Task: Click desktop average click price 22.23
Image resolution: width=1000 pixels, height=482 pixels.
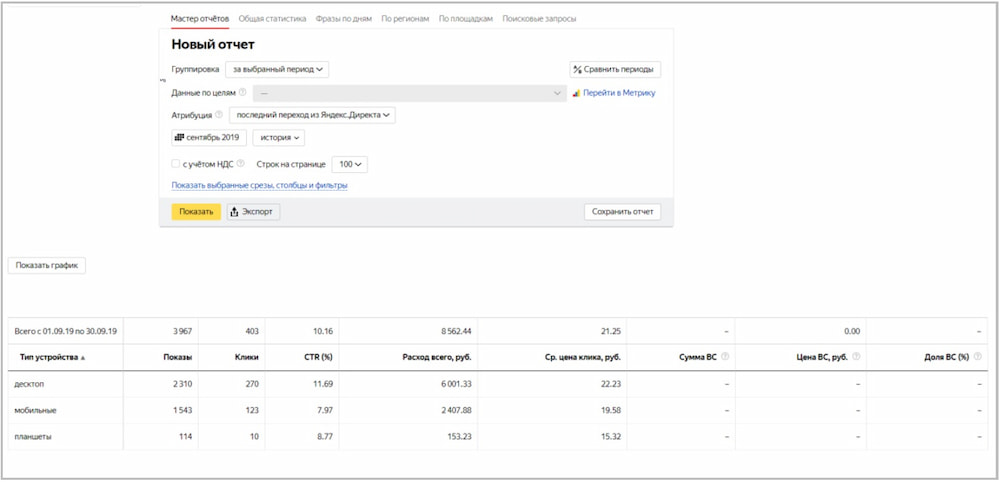Action: pos(611,384)
